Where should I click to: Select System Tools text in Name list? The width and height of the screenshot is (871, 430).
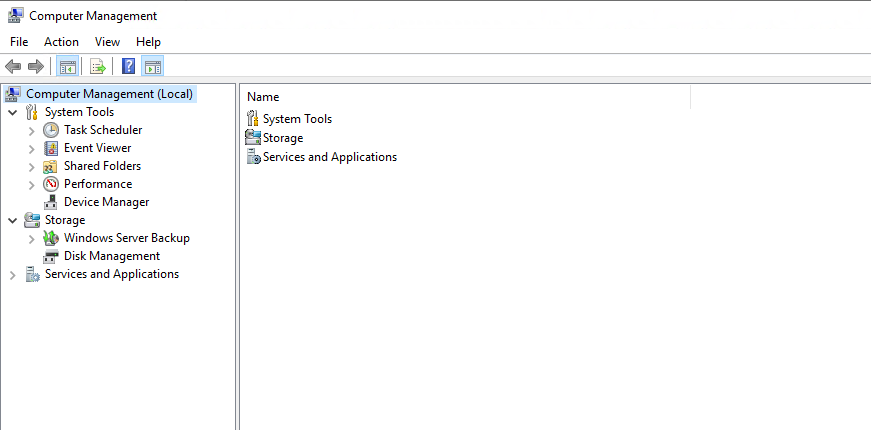click(x=298, y=119)
